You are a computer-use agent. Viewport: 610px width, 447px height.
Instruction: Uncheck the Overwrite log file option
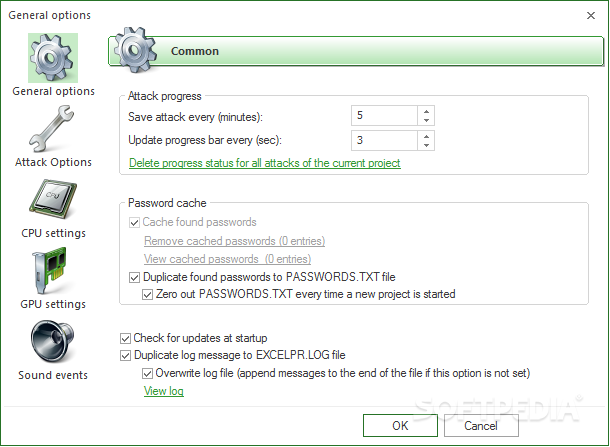tap(147, 374)
